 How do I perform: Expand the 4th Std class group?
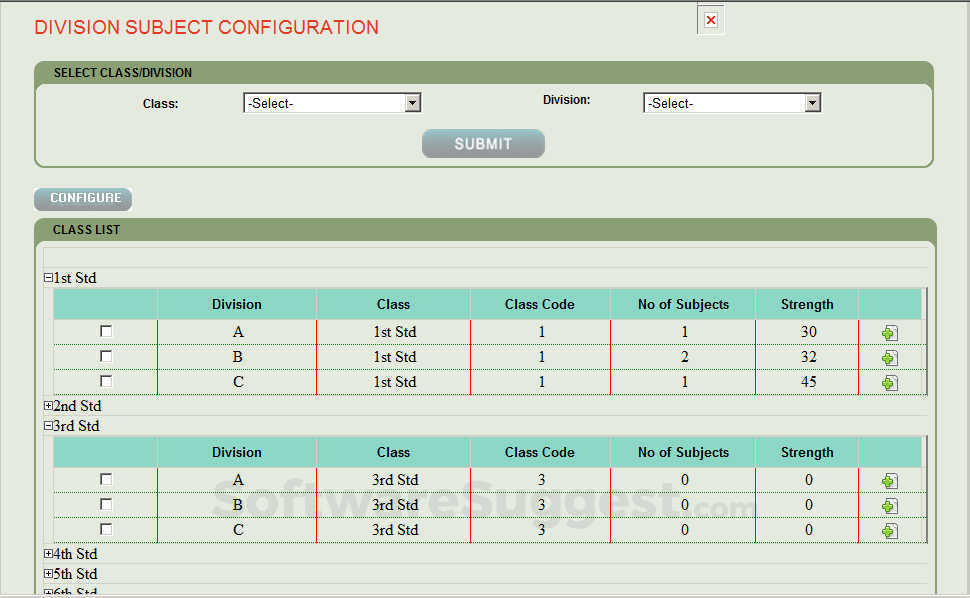(47, 554)
